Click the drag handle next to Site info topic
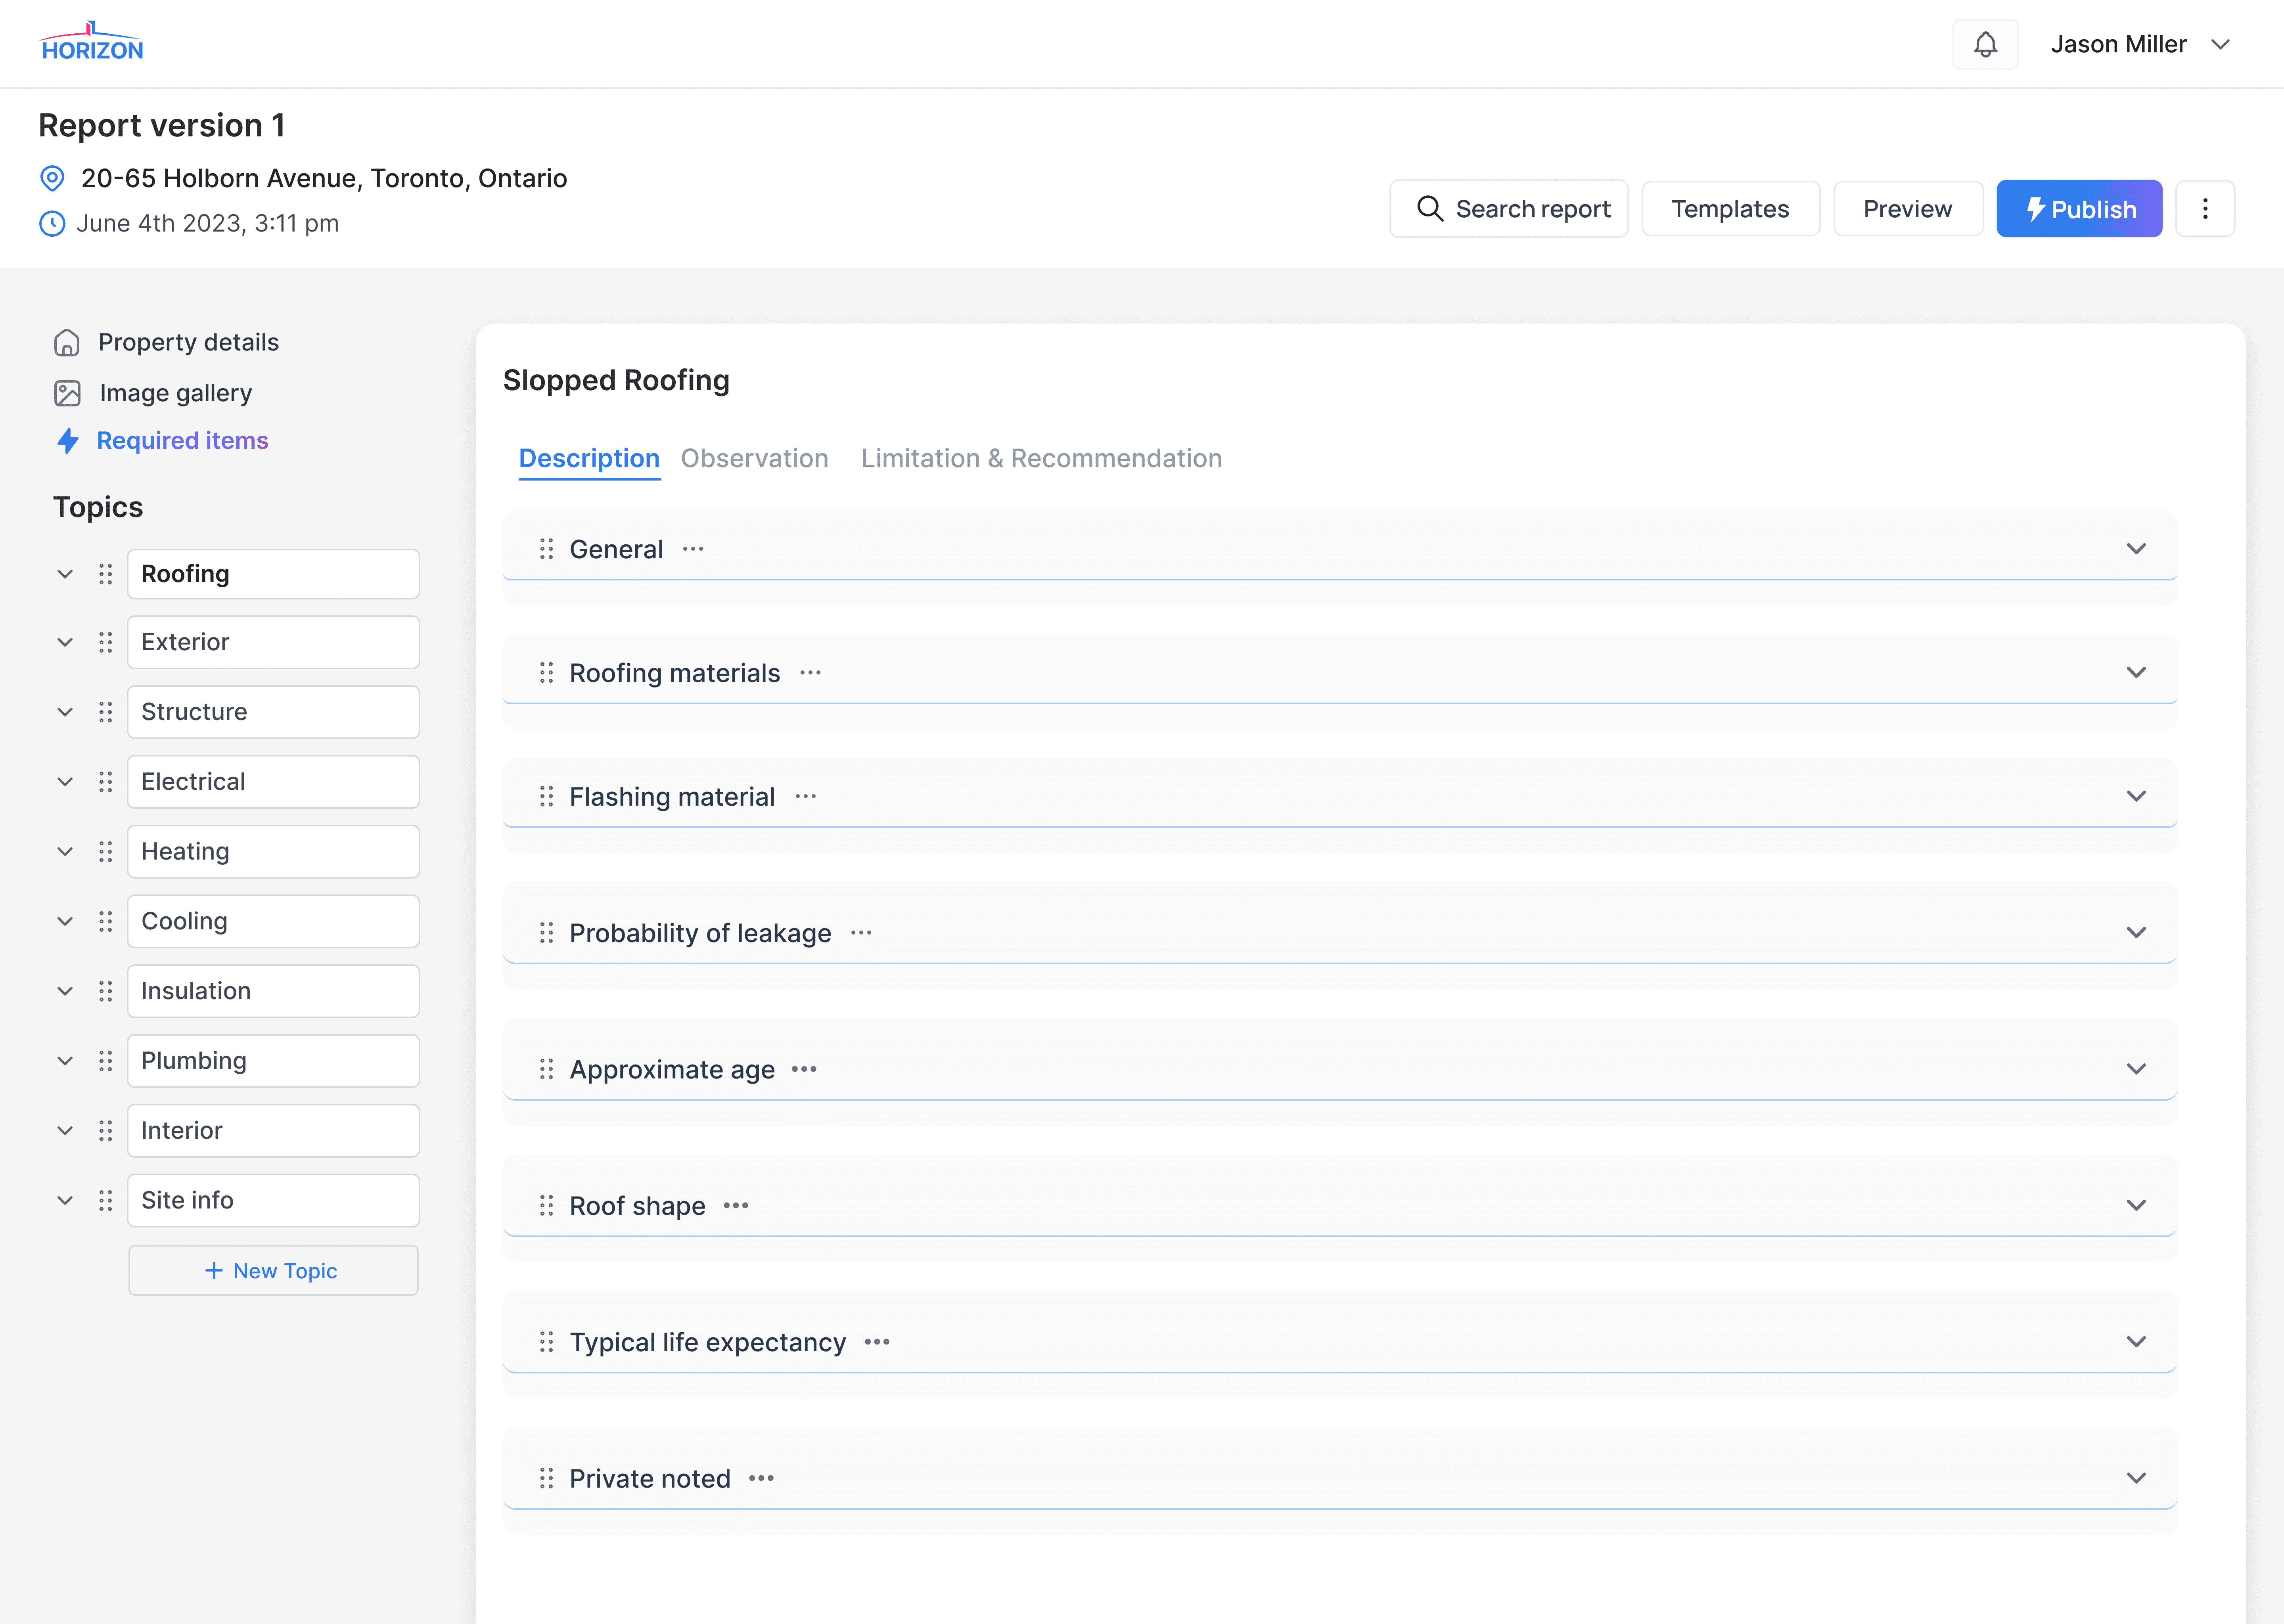 click(x=106, y=1200)
